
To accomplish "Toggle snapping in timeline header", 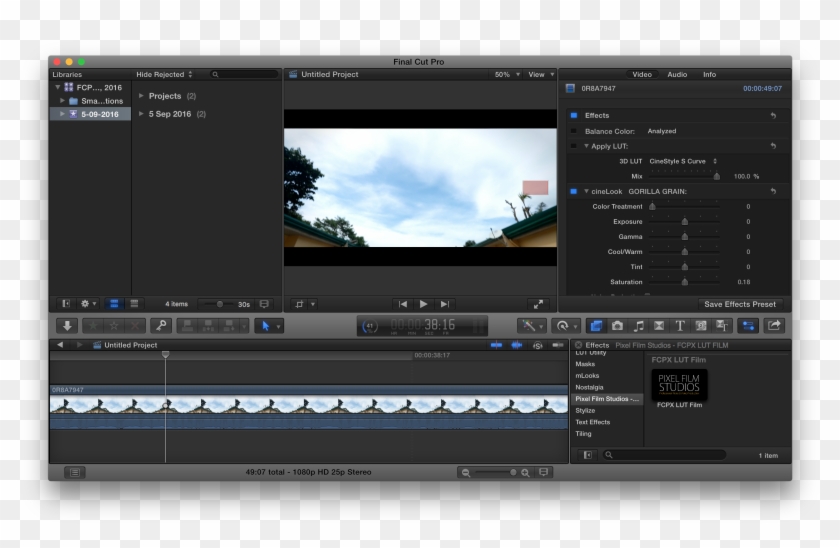I will (x=558, y=345).
